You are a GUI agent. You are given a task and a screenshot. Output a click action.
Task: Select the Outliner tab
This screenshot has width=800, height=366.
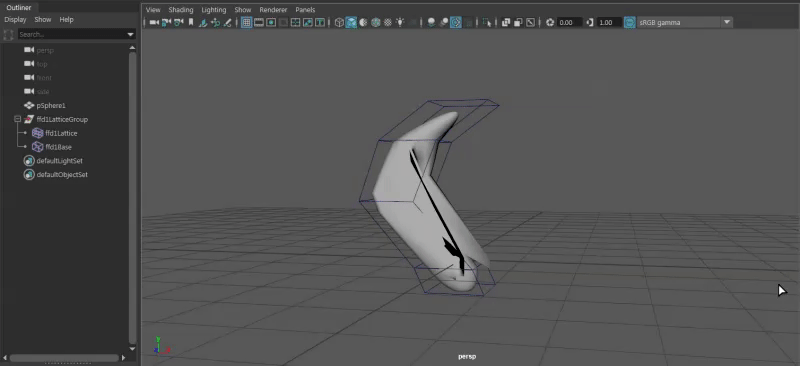pyautogui.click(x=18, y=7)
